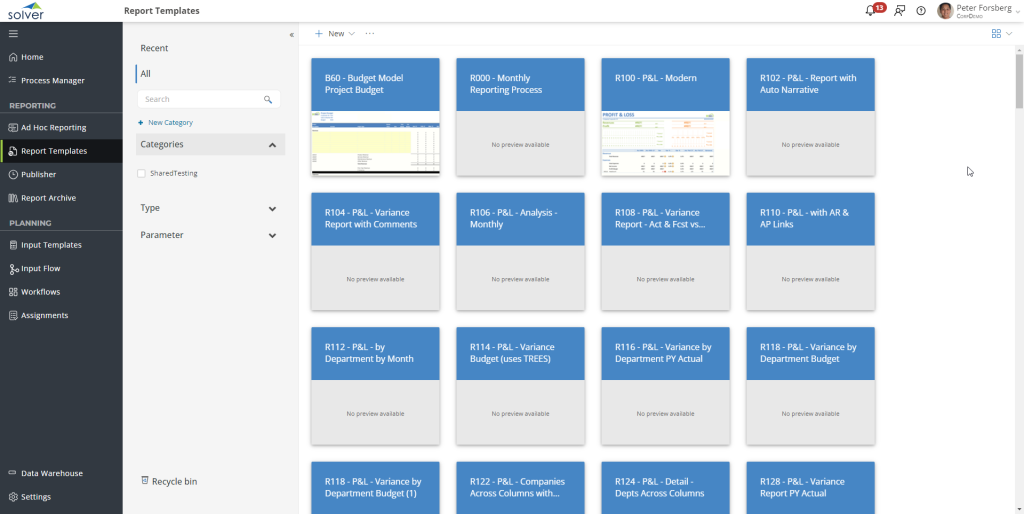
Task: Select the Recent filter
Action: pos(154,48)
